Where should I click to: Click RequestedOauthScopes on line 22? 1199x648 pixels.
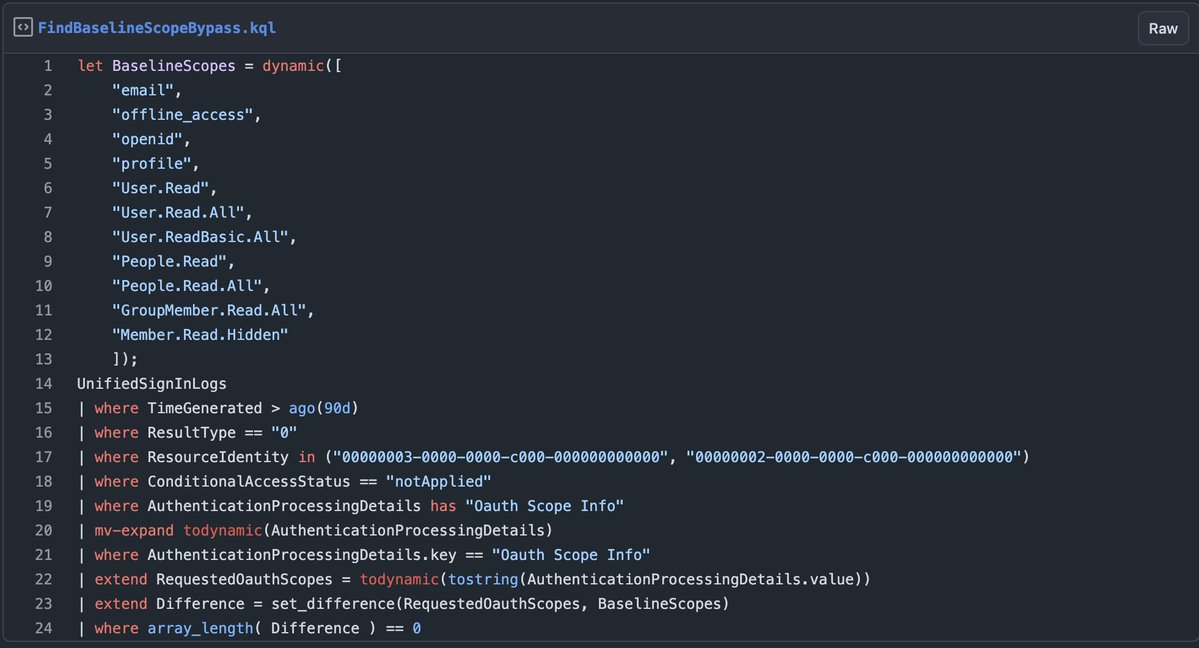tap(245, 580)
